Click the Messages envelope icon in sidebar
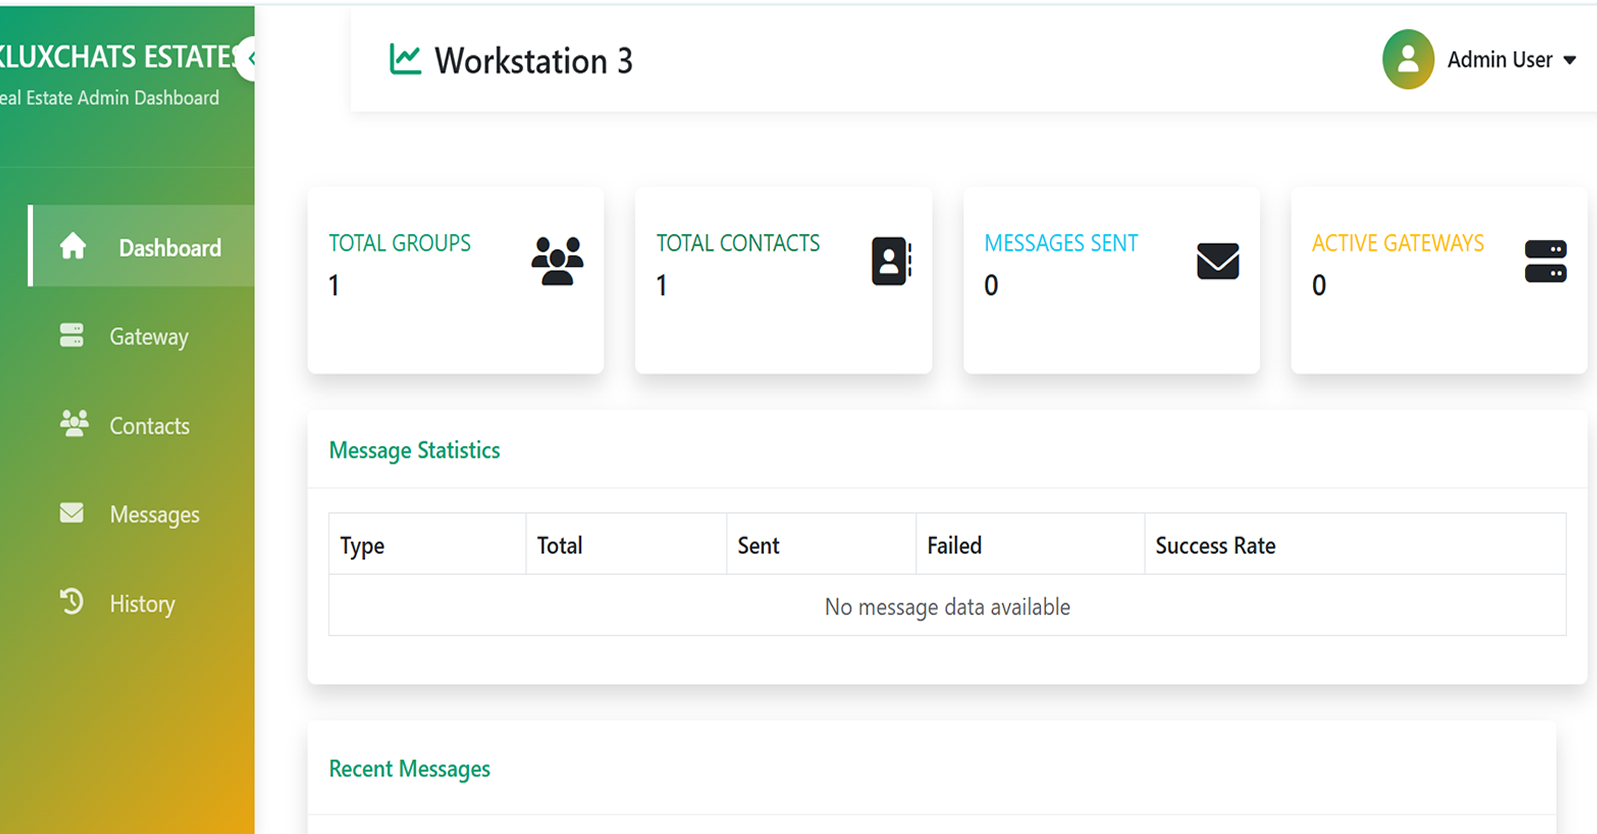Viewport: 1597px width, 834px height. coord(72,513)
